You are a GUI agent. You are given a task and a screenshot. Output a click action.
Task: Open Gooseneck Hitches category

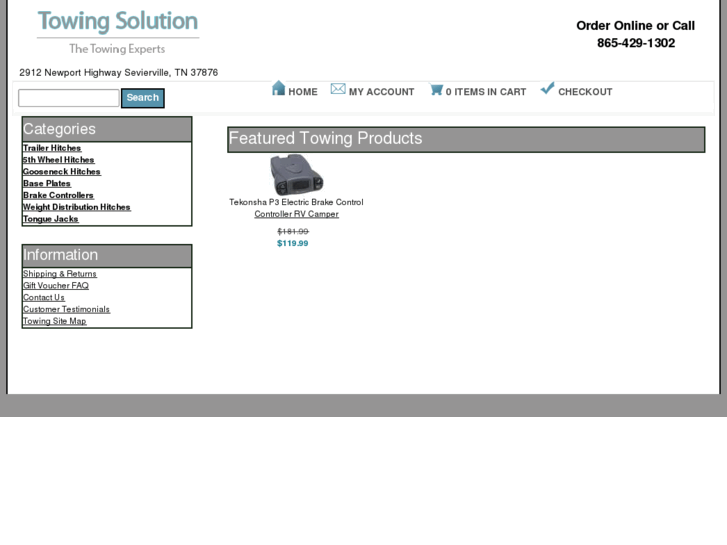[62, 172]
